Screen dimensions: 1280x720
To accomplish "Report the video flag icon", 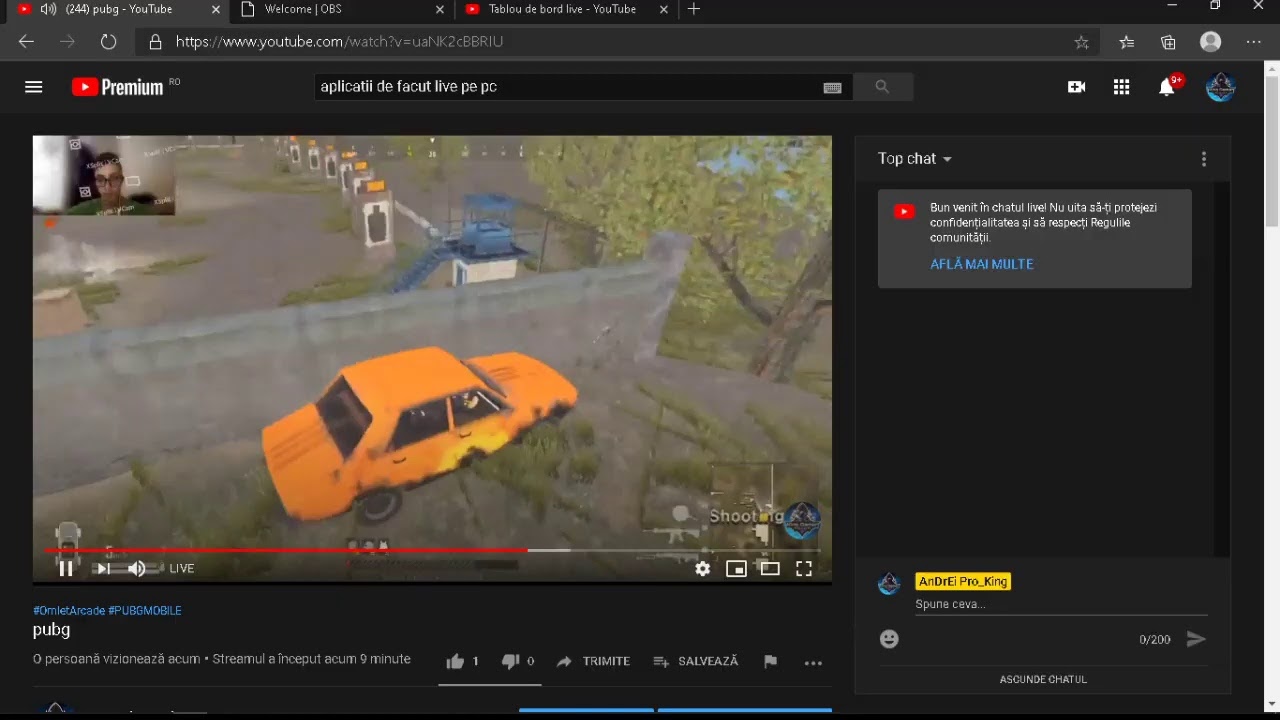I will click(770, 661).
